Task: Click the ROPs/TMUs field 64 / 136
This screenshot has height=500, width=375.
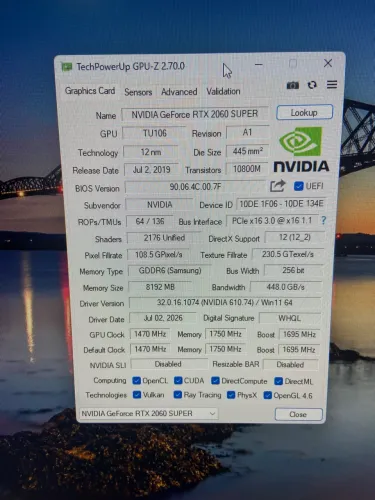Action: tap(150, 221)
